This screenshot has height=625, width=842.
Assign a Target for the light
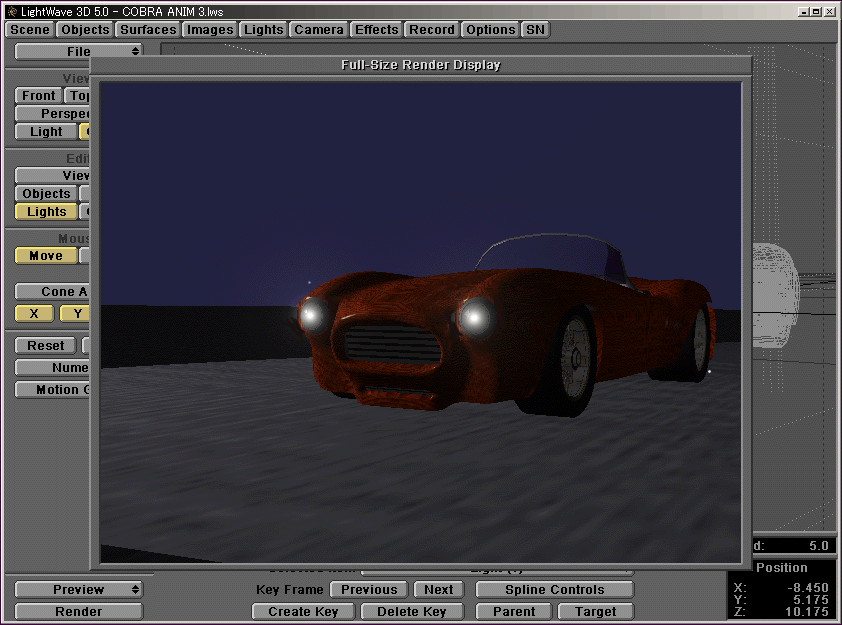point(595,610)
